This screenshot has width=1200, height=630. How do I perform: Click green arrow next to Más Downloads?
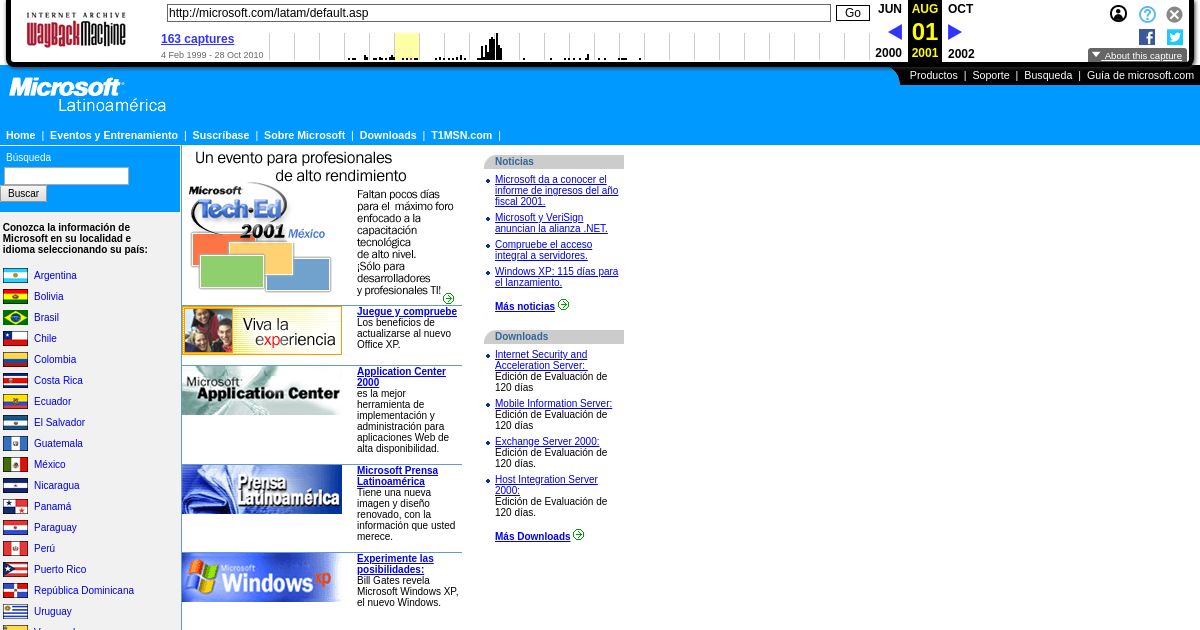(578, 535)
